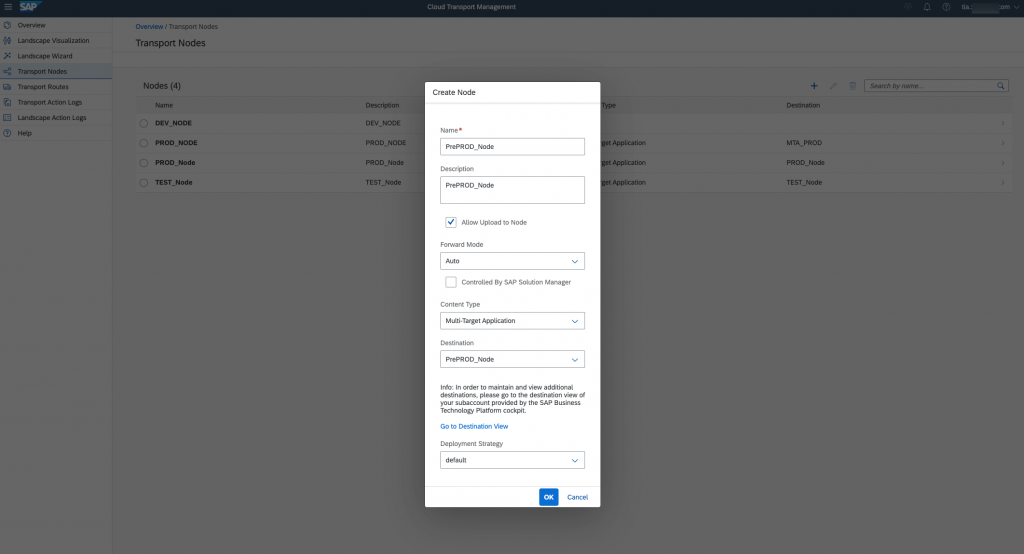1024x554 pixels.
Task: Click the Transport Action Logs sidebar icon
Action: [7, 103]
